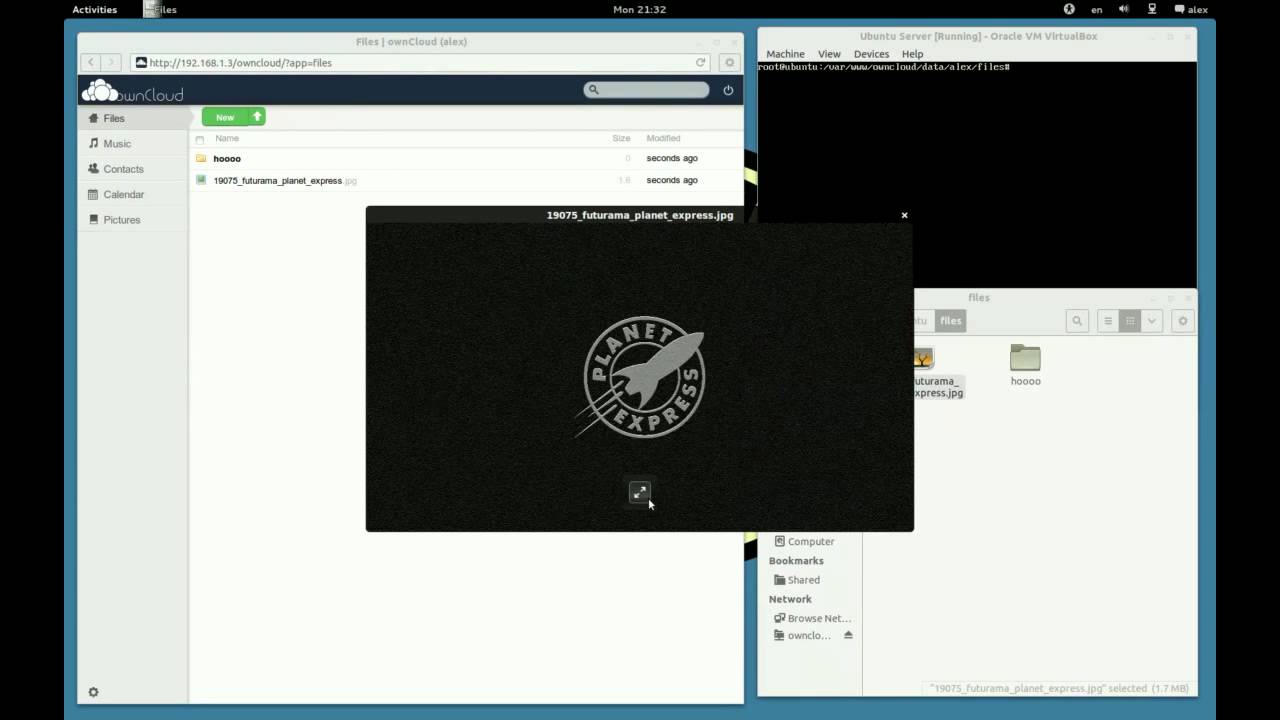Viewport: 1280px width, 720px height.
Task: Open the view options dropdown arrow in file manager
Action: (x=1152, y=321)
